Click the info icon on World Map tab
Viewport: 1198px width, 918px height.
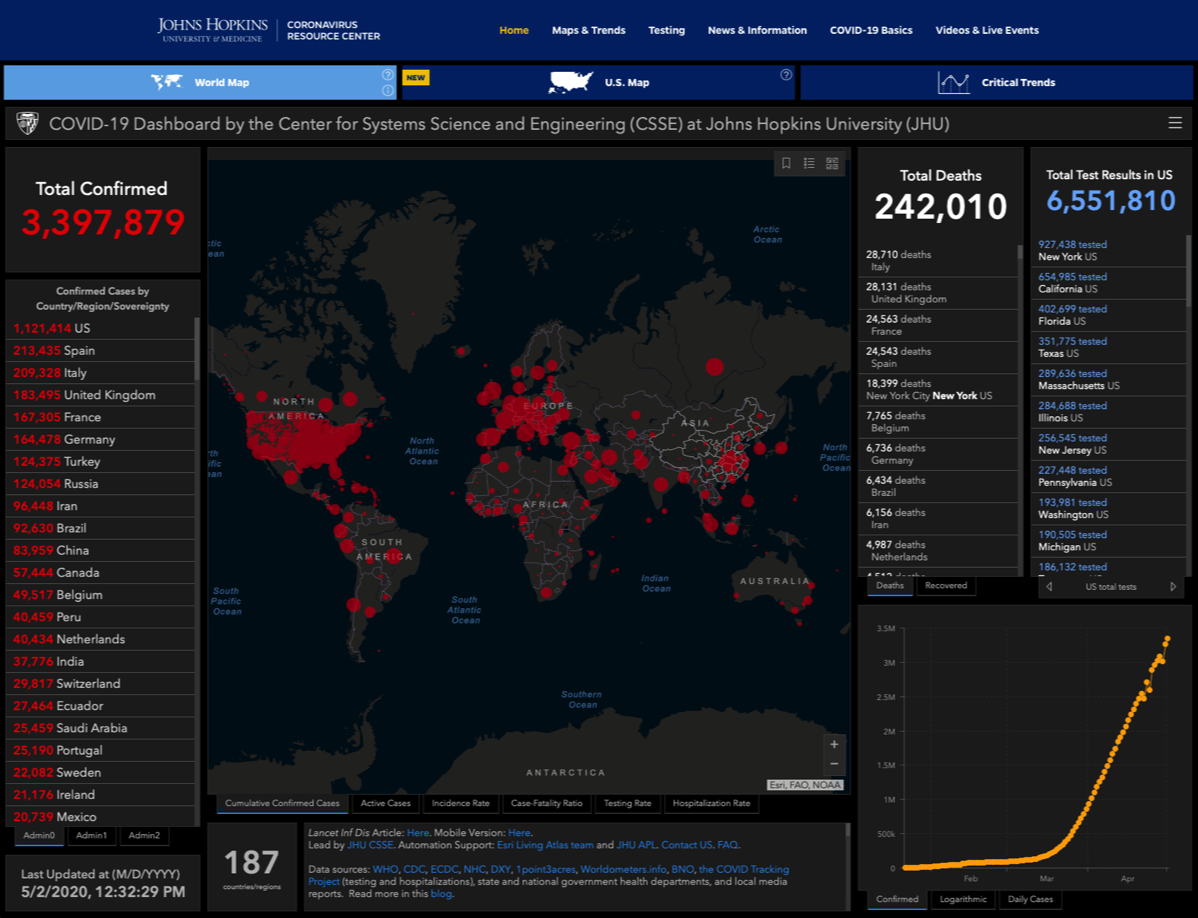[x=387, y=90]
